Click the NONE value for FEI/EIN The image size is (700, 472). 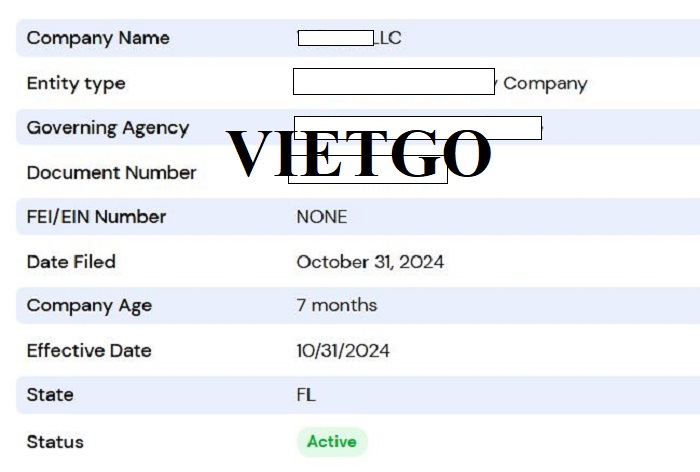click(x=322, y=217)
